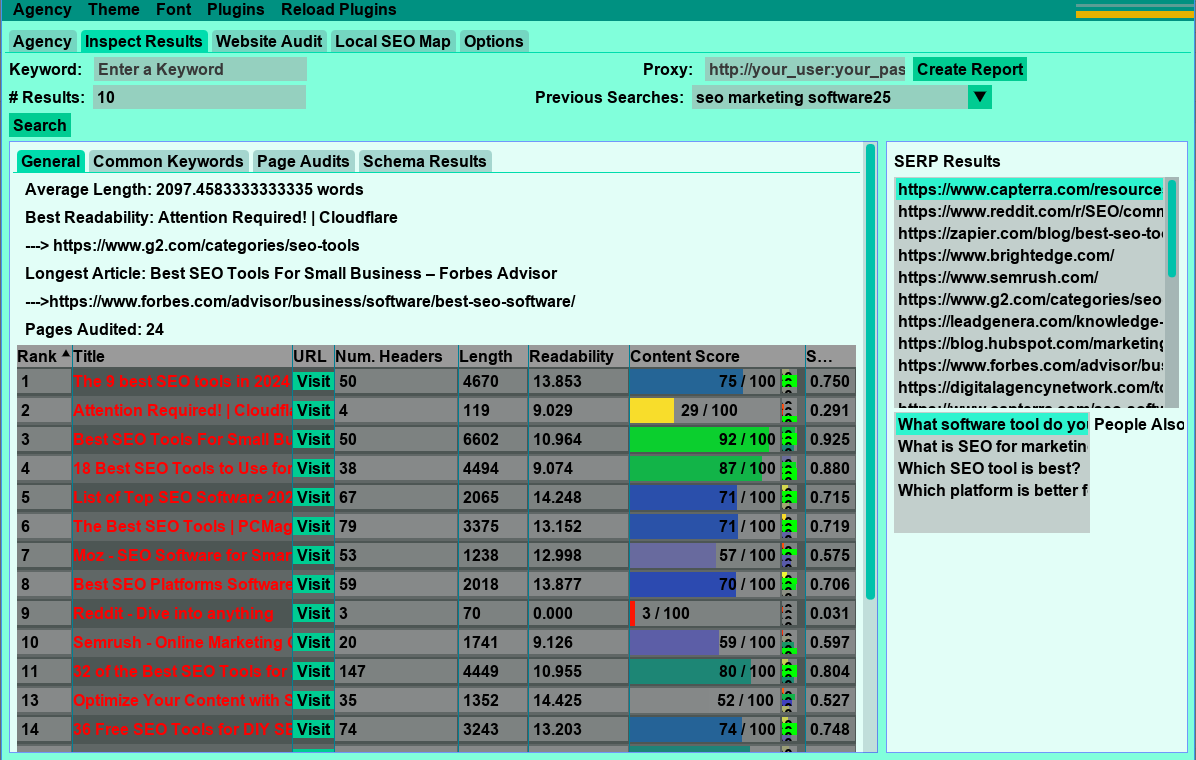Click the SERP Results list scrollbar
The image size is (1196, 760).
[x=1172, y=228]
